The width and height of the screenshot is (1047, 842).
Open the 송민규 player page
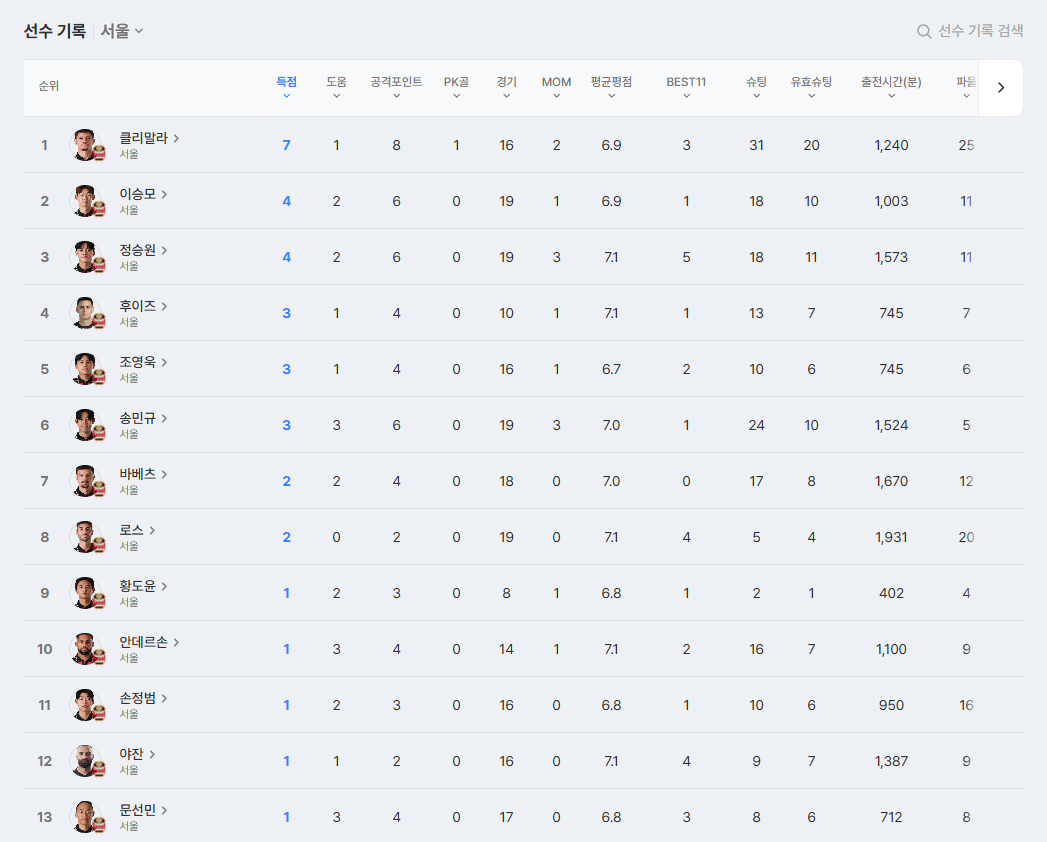coord(143,419)
